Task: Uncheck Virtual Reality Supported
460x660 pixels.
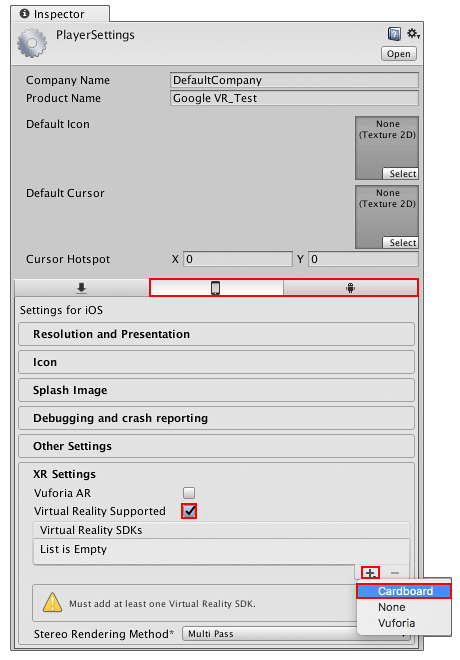Action: (189, 511)
